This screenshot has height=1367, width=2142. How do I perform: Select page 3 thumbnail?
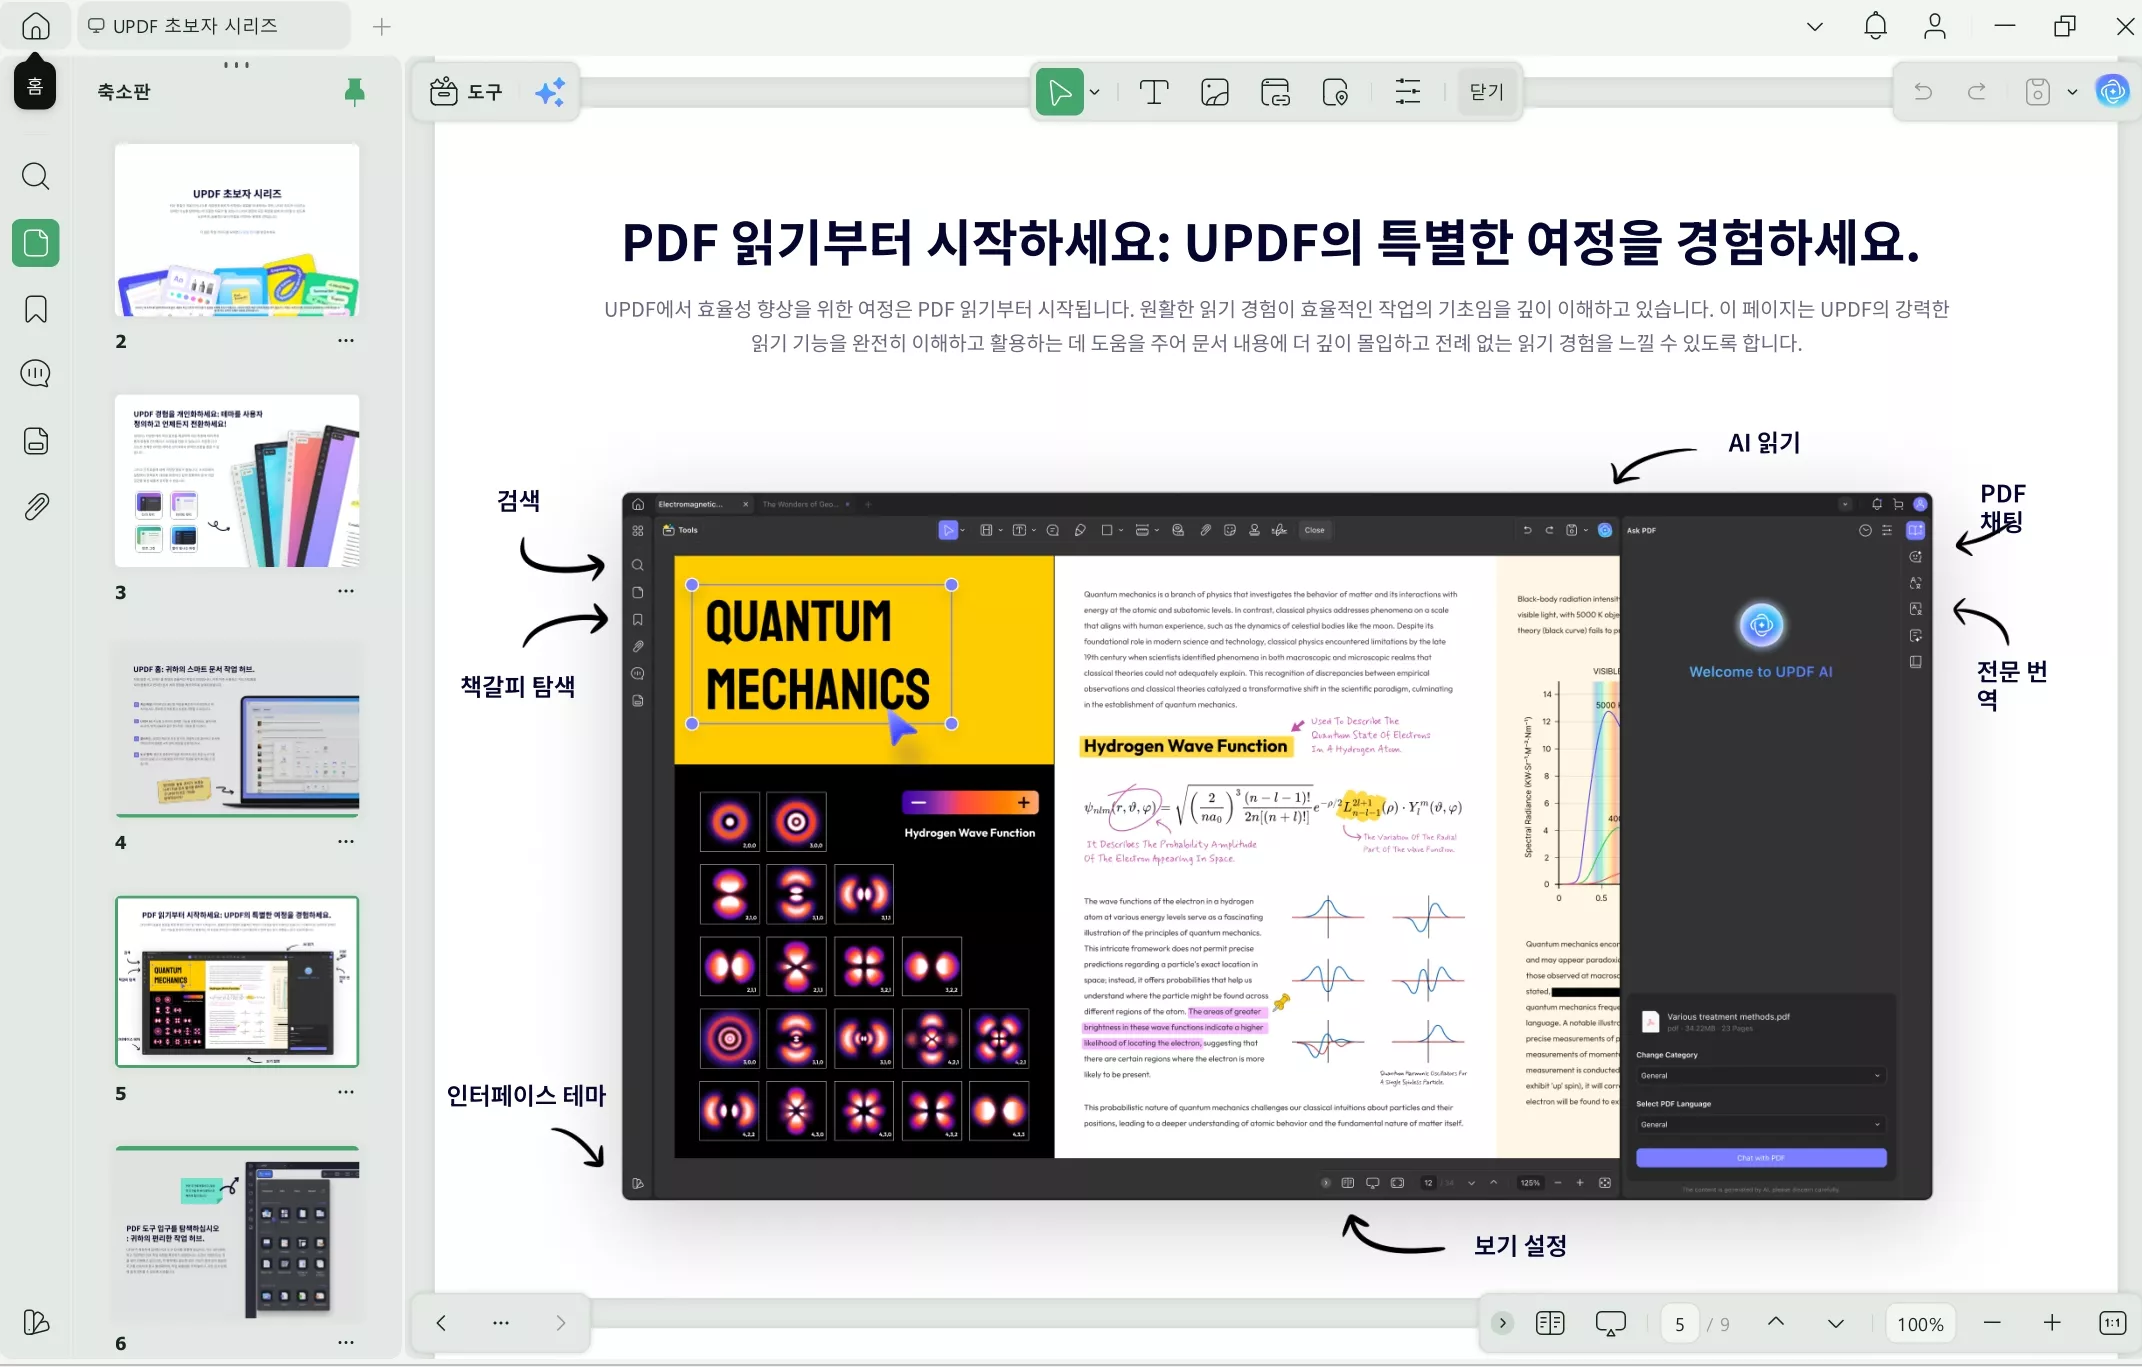click(237, 481)
